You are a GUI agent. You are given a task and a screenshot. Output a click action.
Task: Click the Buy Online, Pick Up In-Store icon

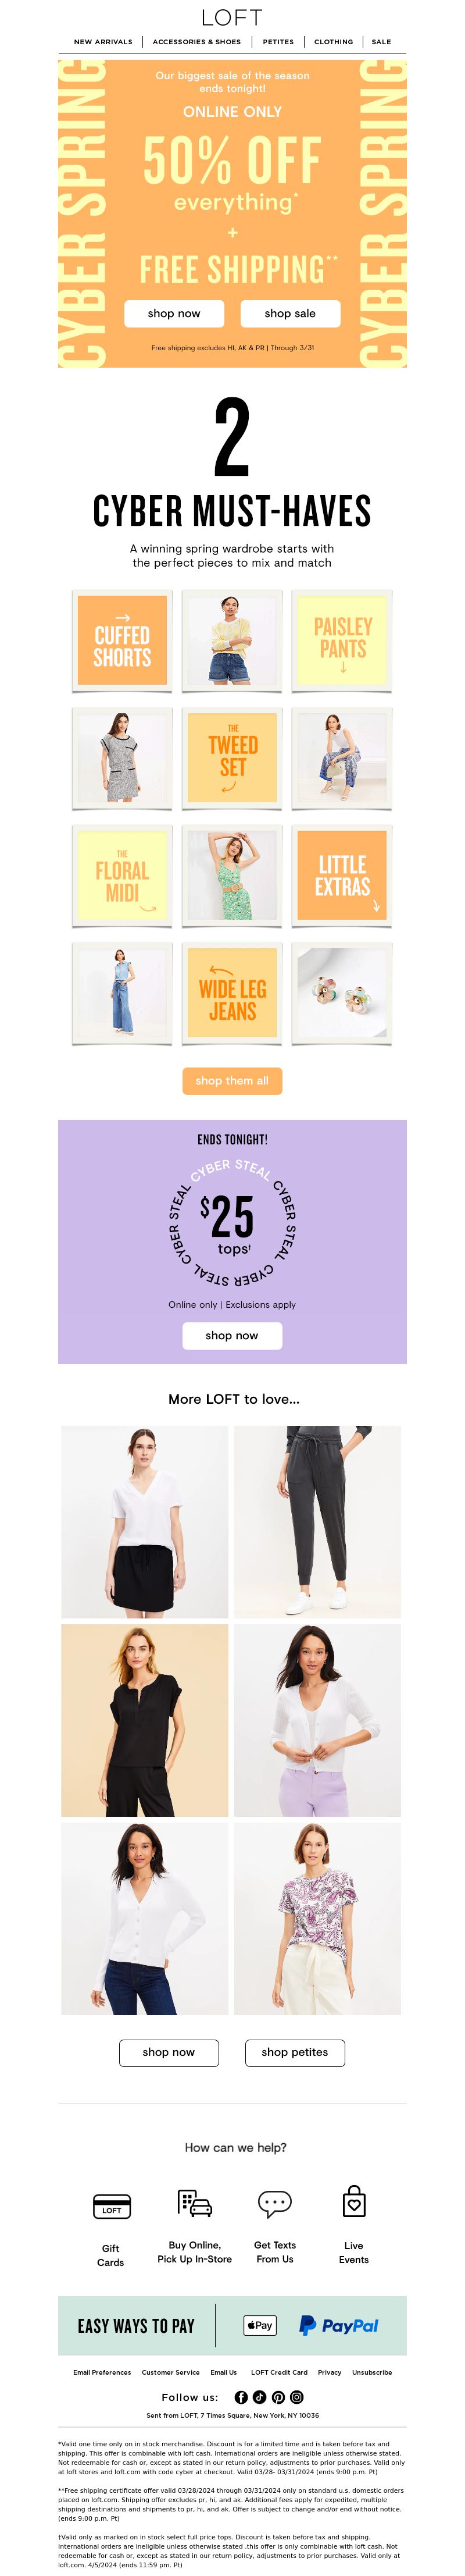coord(194,2203)
